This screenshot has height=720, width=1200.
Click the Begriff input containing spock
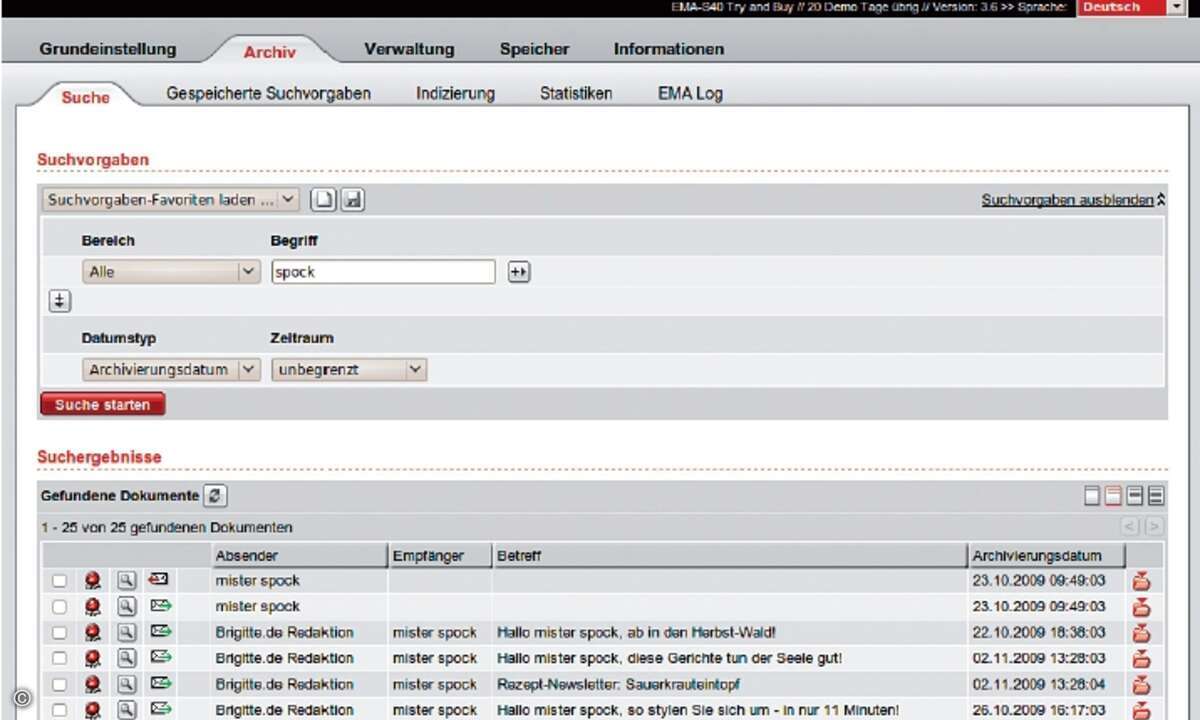383,272
